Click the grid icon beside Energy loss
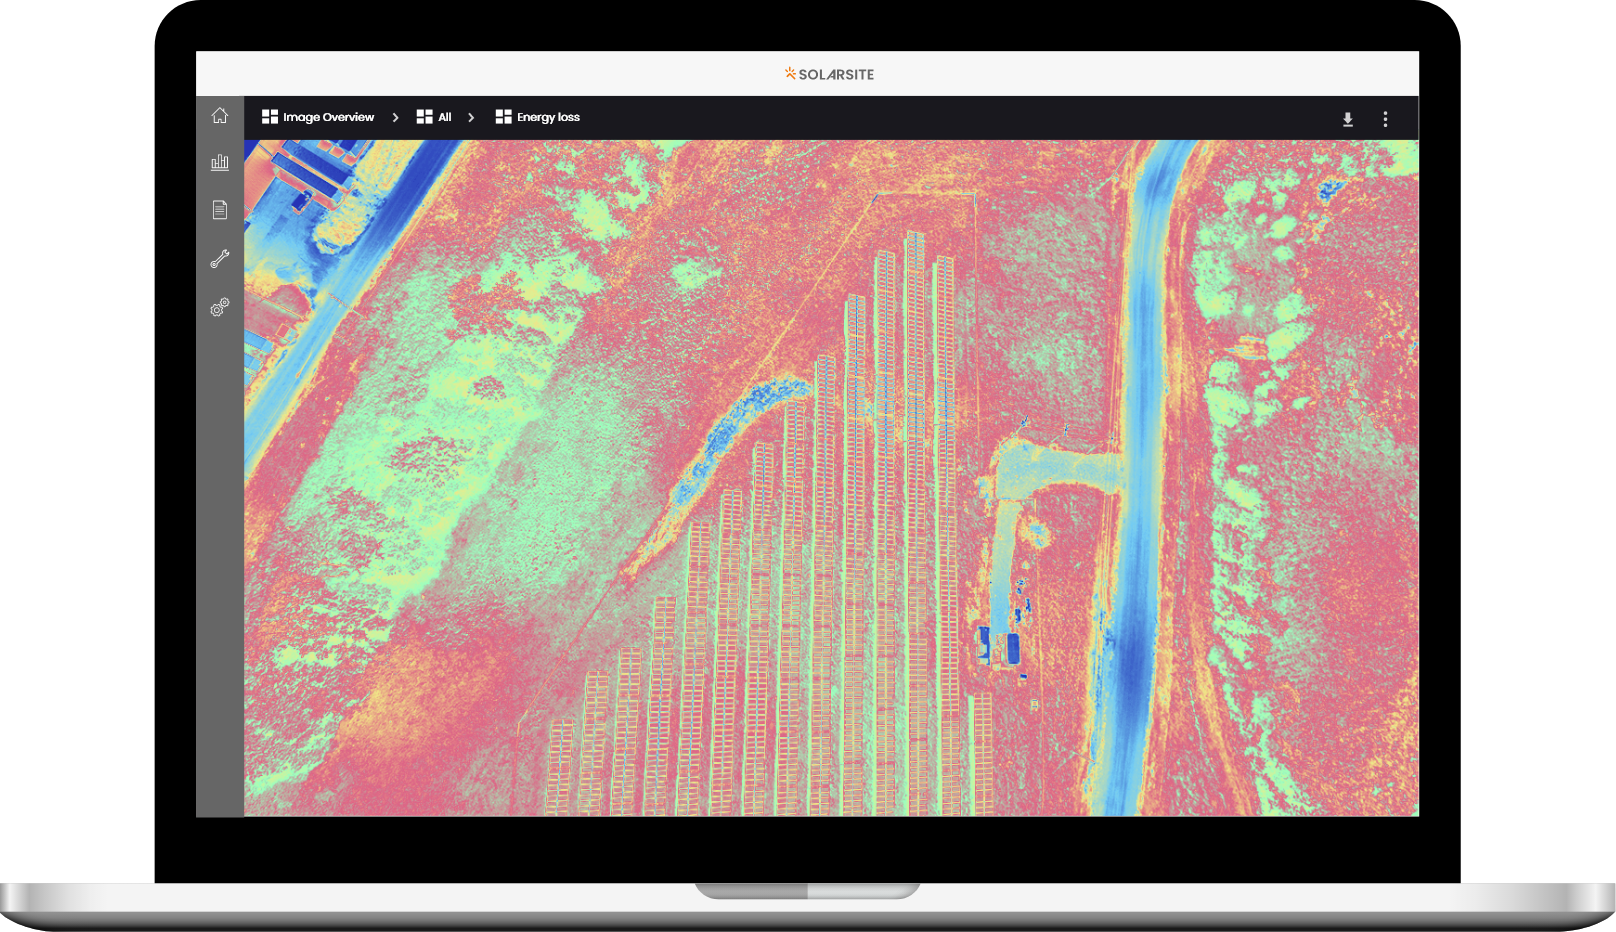Screen dimensions: 1616x932 coord(503,117)
